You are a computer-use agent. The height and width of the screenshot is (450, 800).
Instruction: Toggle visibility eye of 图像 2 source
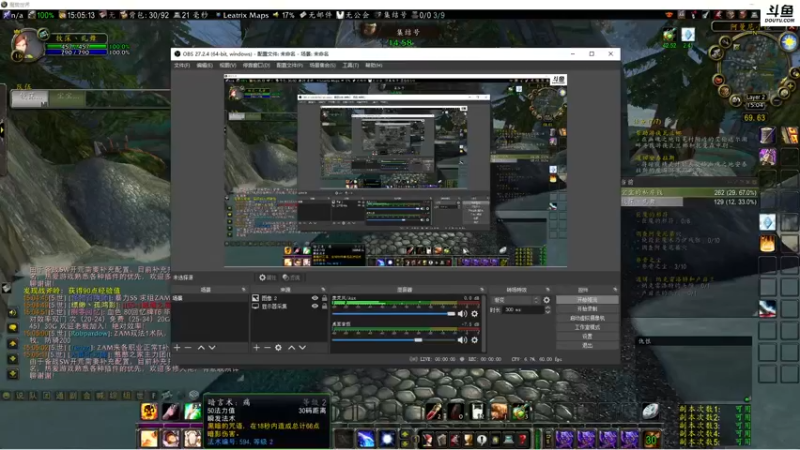pos(315,298)
